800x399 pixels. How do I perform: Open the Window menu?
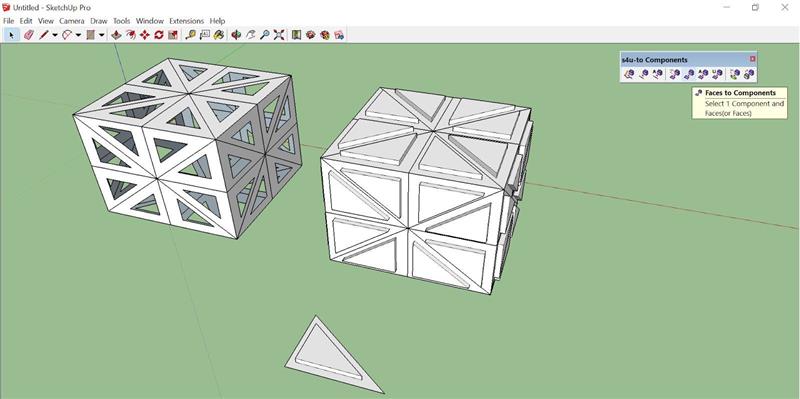click(x=149, y=21)
